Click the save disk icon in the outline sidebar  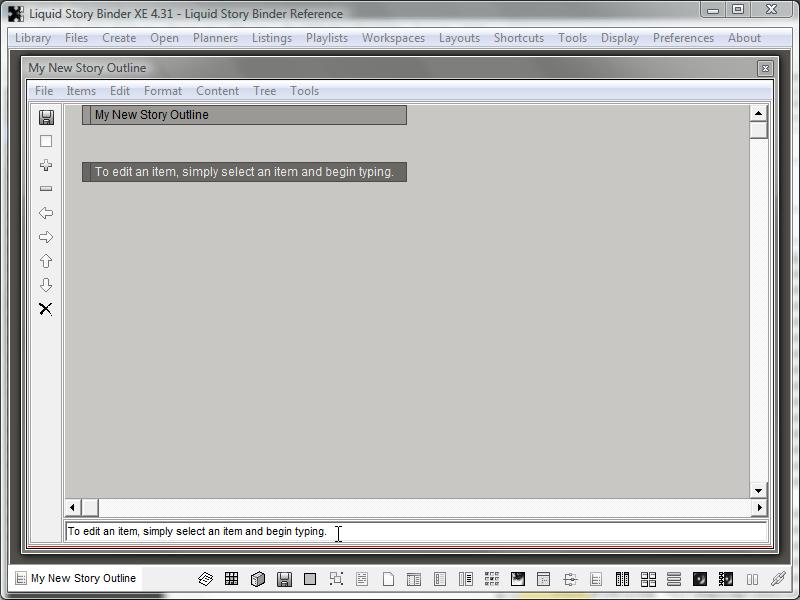click(46, 117)
